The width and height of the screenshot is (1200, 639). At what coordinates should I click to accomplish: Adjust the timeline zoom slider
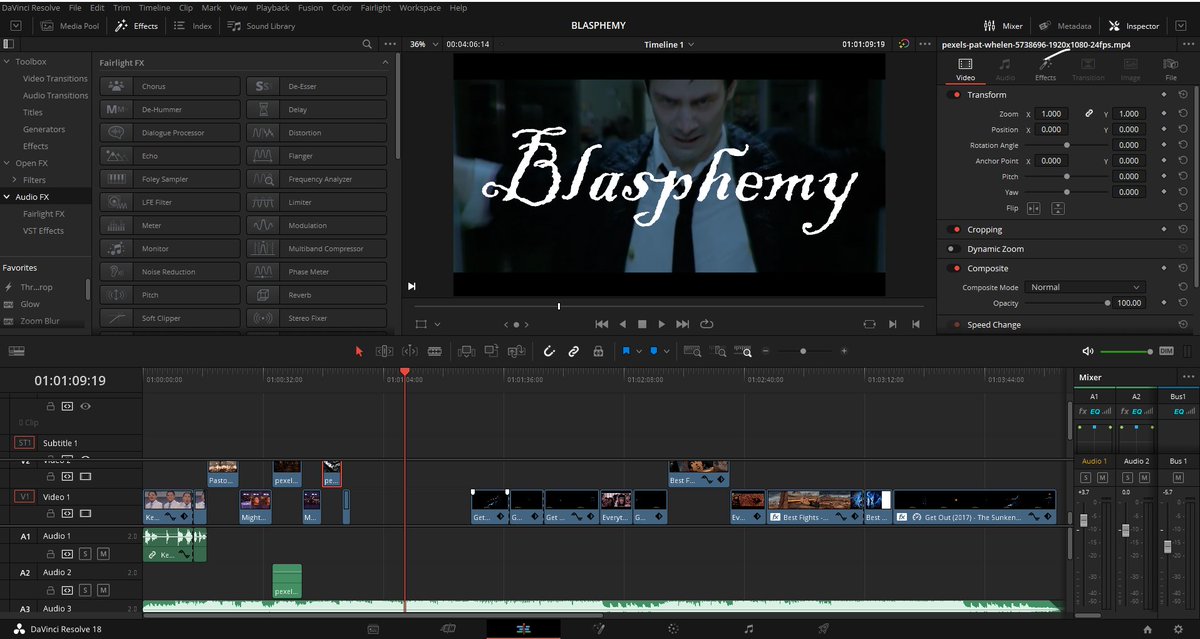pos(803,351)
